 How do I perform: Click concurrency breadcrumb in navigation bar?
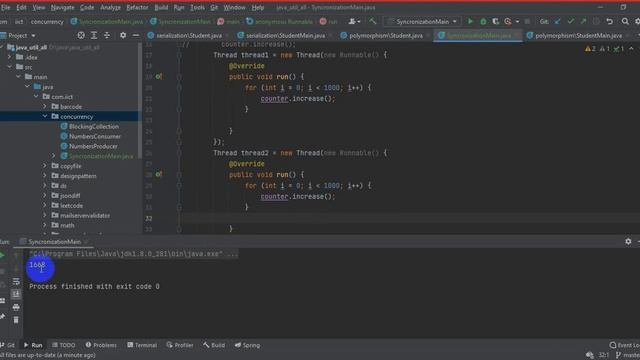(x=47, y=21)
